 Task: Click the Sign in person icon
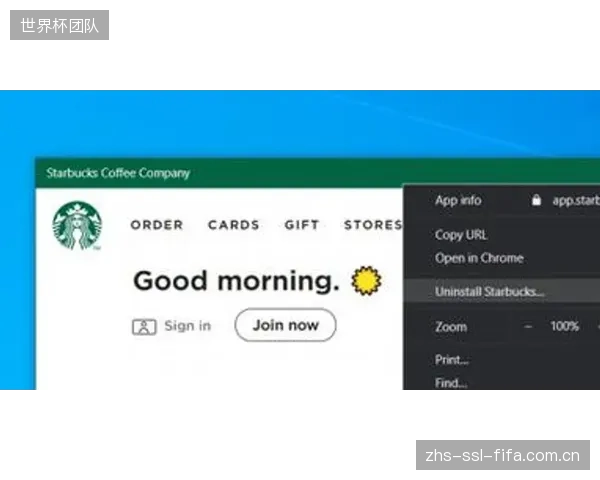[144, 327]
